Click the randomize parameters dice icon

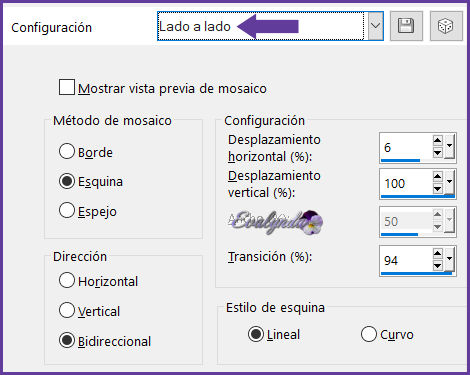pos(446,26)
